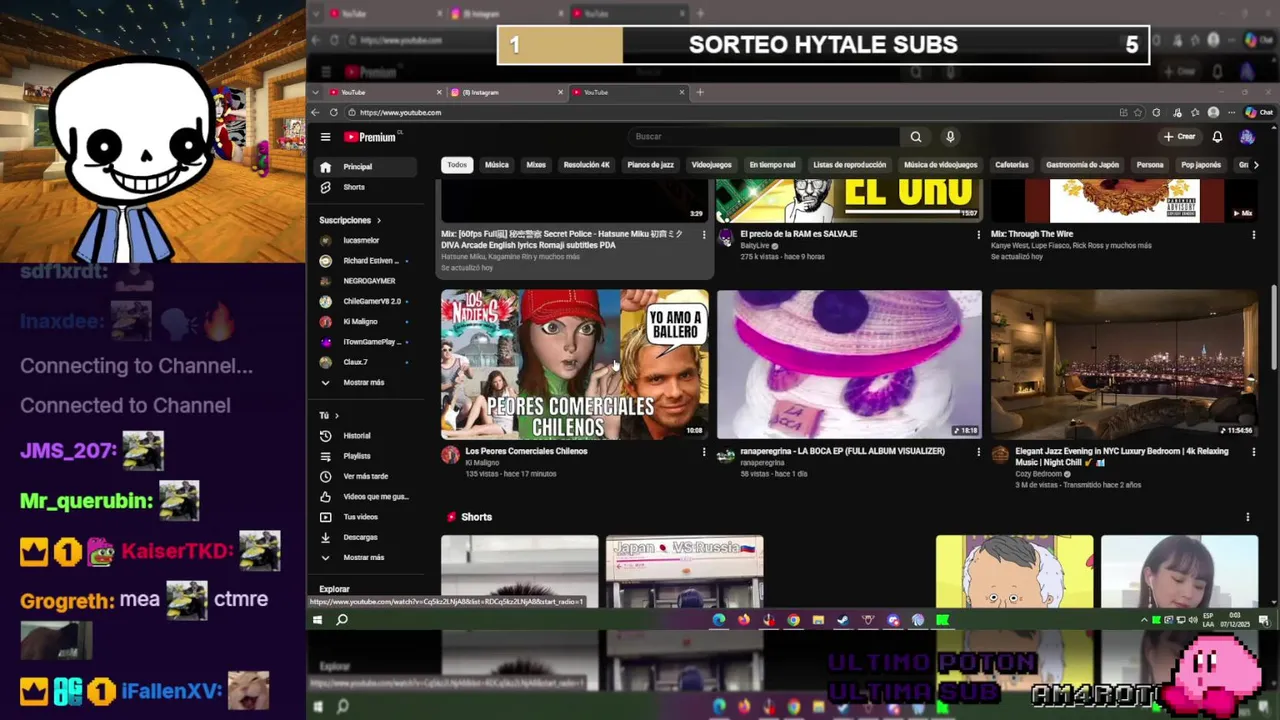Open Suscripciones section chevron heading
This screenshot has width=1280, height=720.
pyautogui.click(x=350, y=220)
